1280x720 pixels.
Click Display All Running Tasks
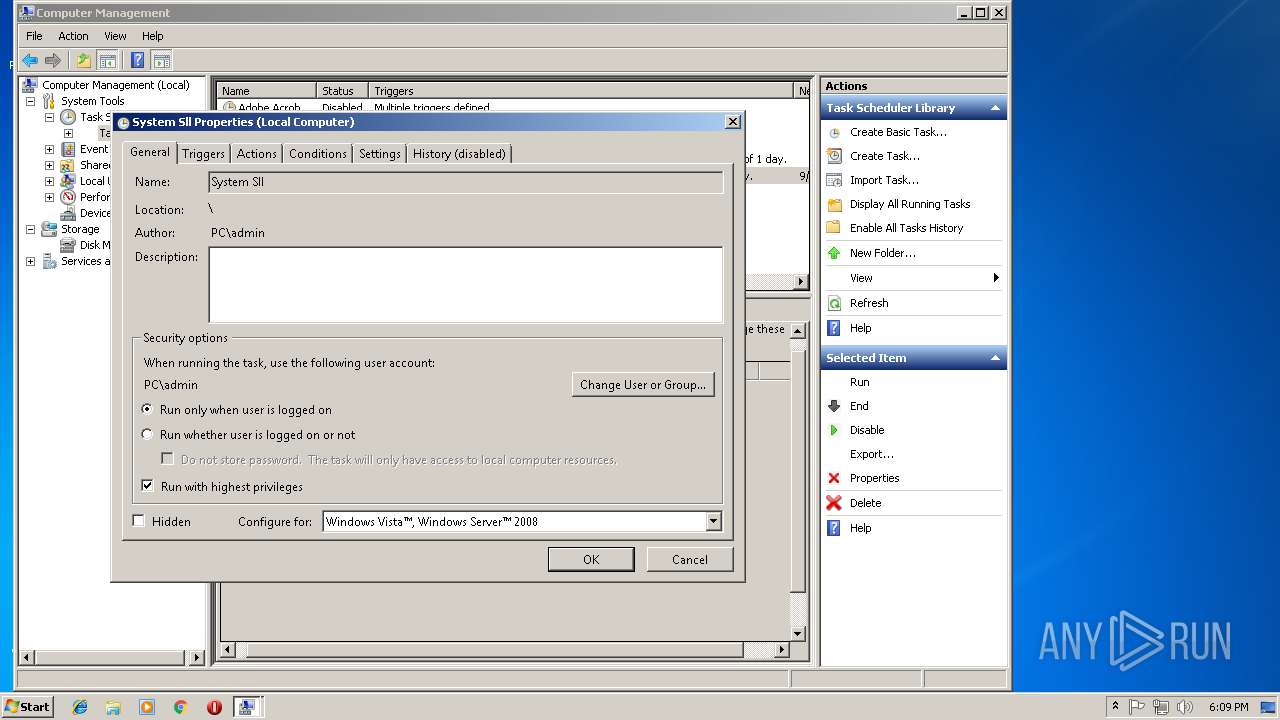[x=910, y=204]
